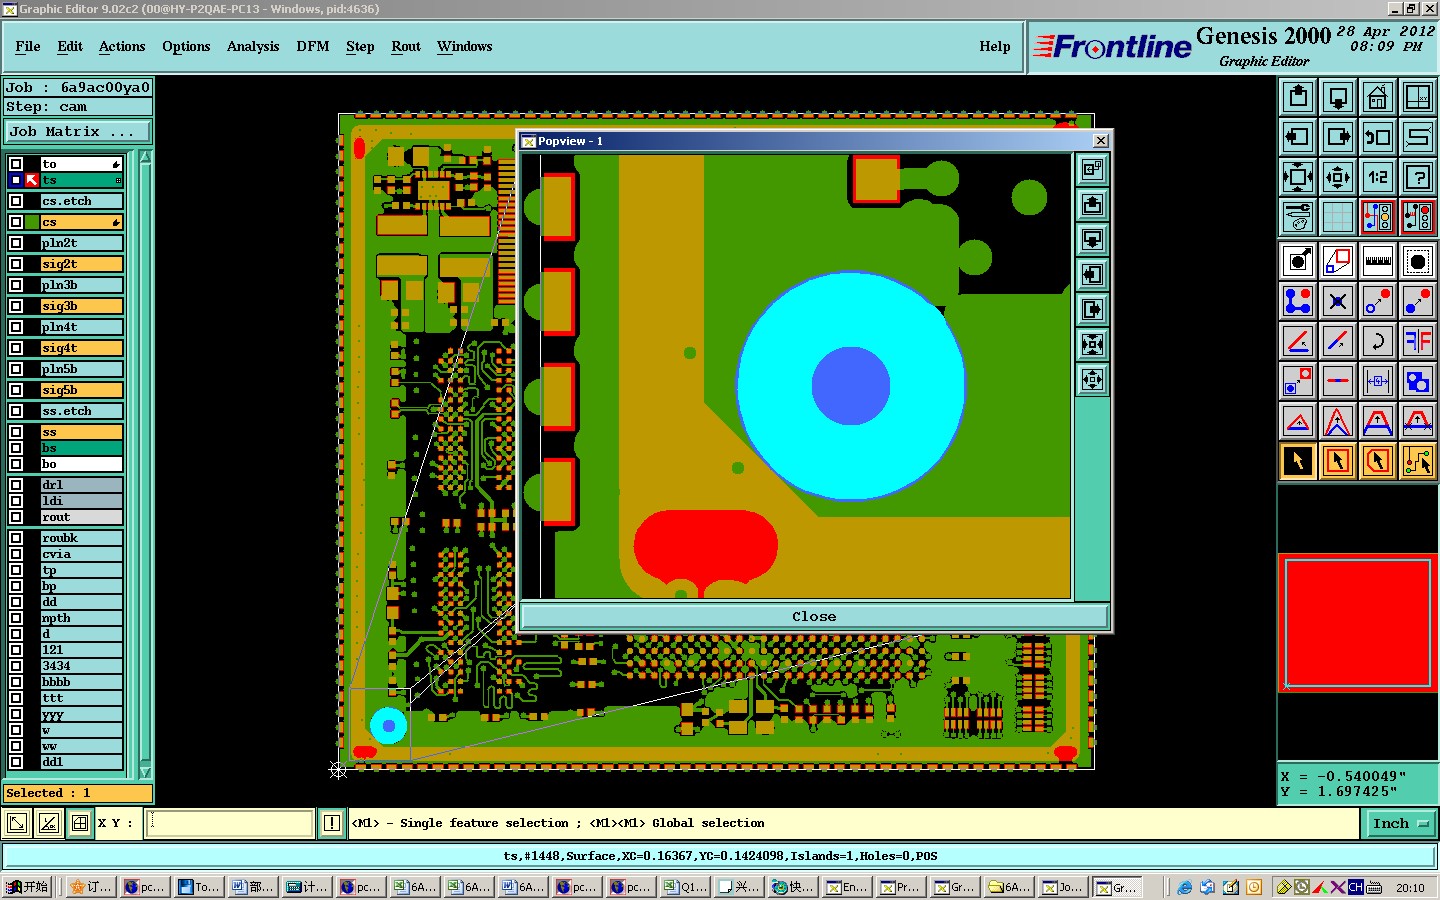Click the pan down icon in Popview sidebar
This screenshot has width=1440, height=900.
[1092, 240]
